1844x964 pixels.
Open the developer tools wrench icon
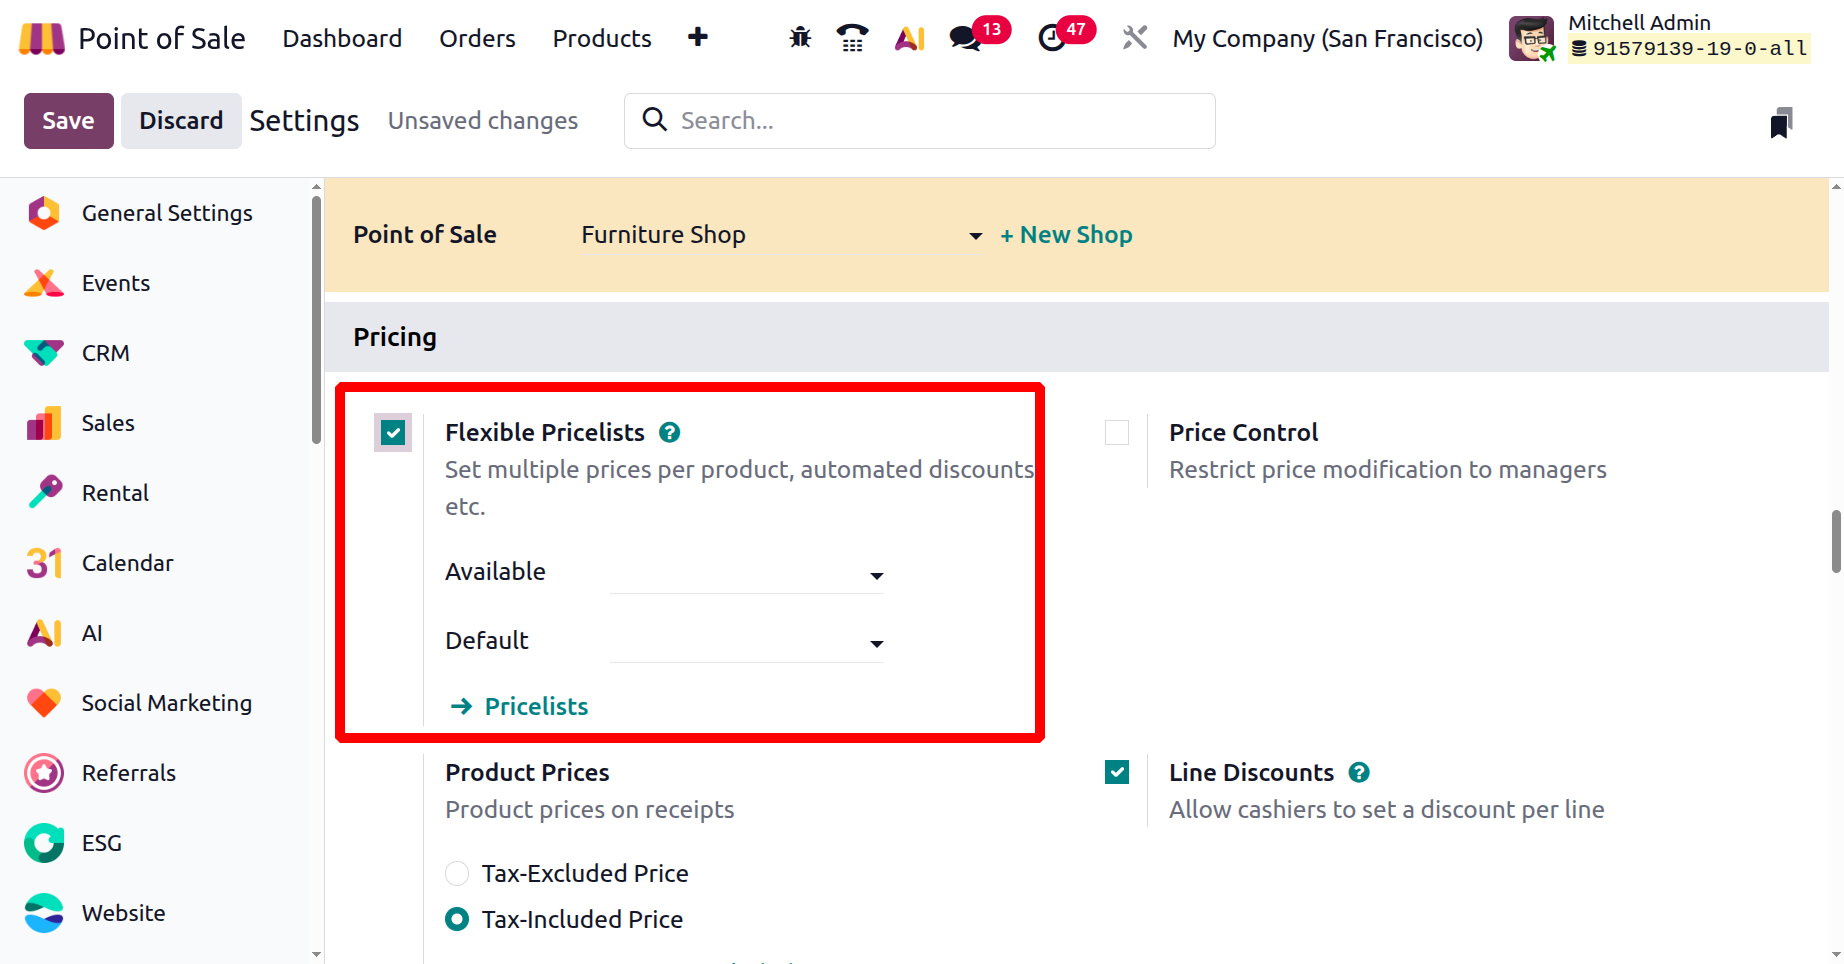point(1134,38)
